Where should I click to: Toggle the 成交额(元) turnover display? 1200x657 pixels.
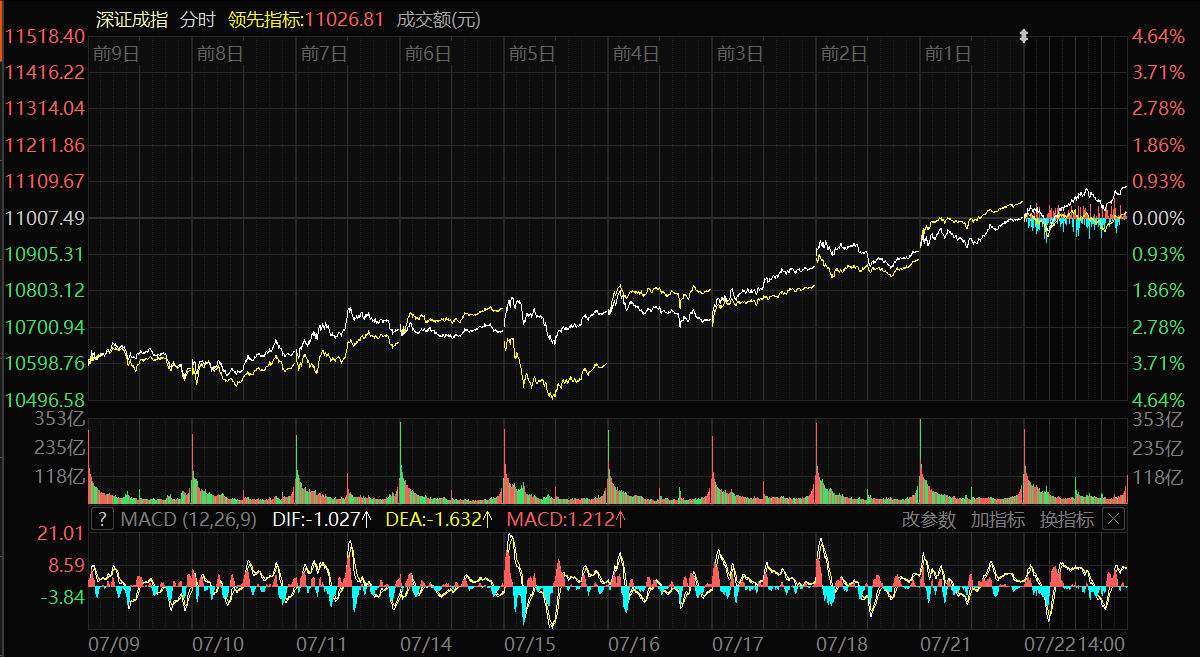[438, 20]
